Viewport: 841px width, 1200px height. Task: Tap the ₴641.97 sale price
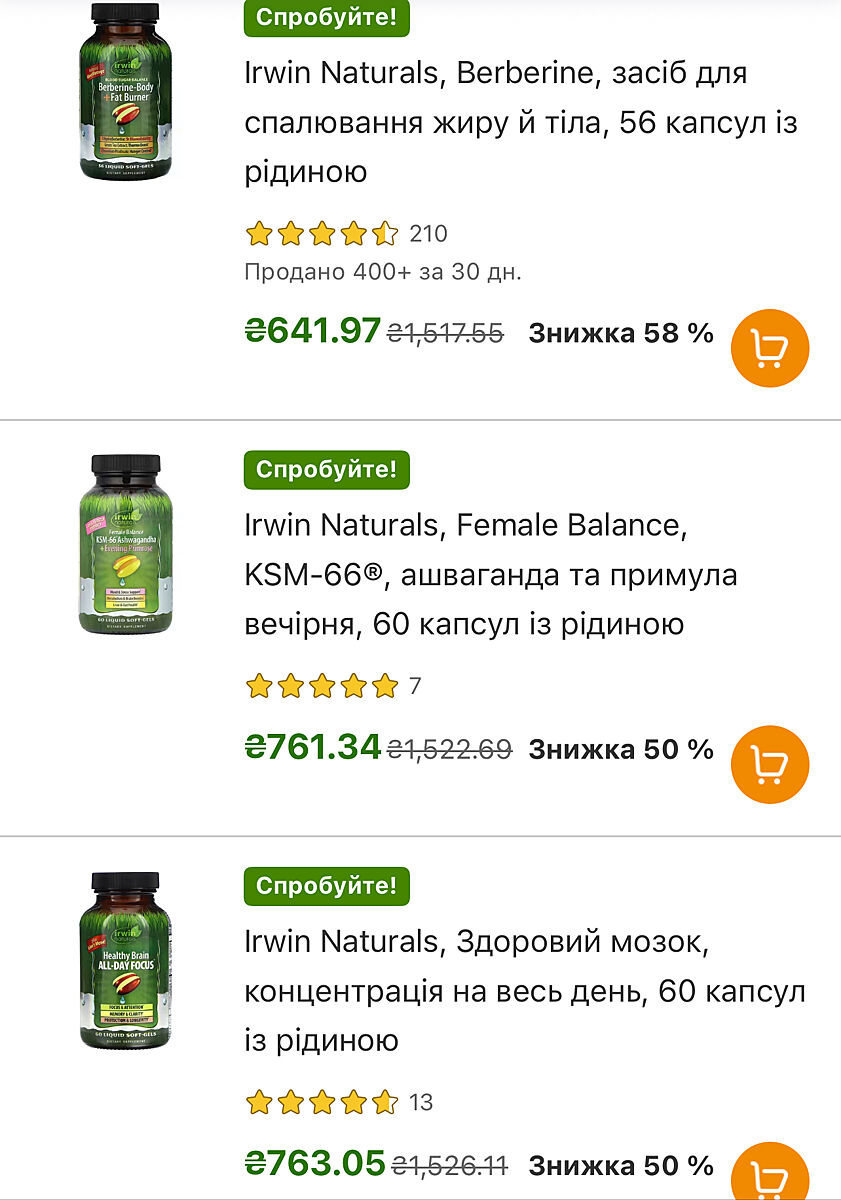coord(313,330)
